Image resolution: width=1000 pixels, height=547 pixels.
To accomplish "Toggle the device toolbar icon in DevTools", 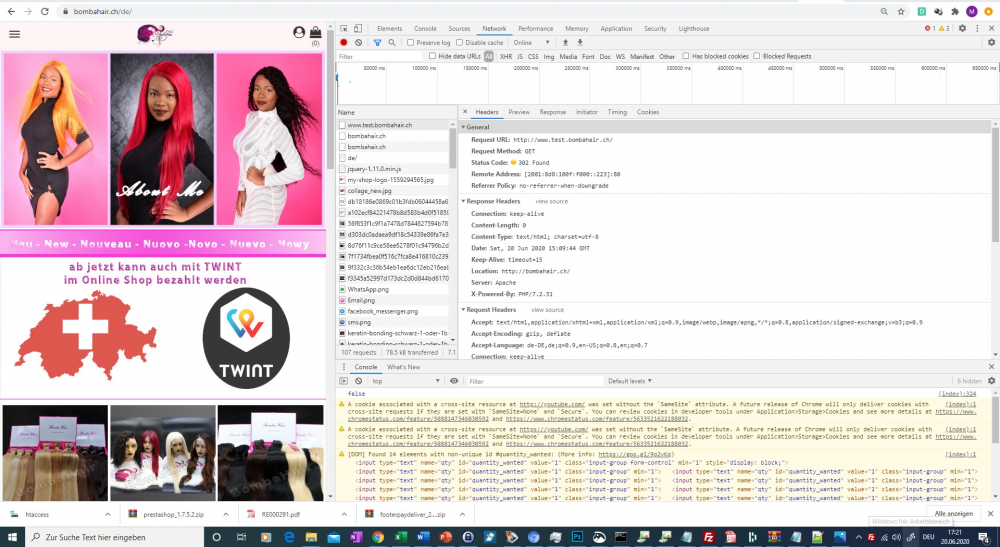I will pos(358,29).
